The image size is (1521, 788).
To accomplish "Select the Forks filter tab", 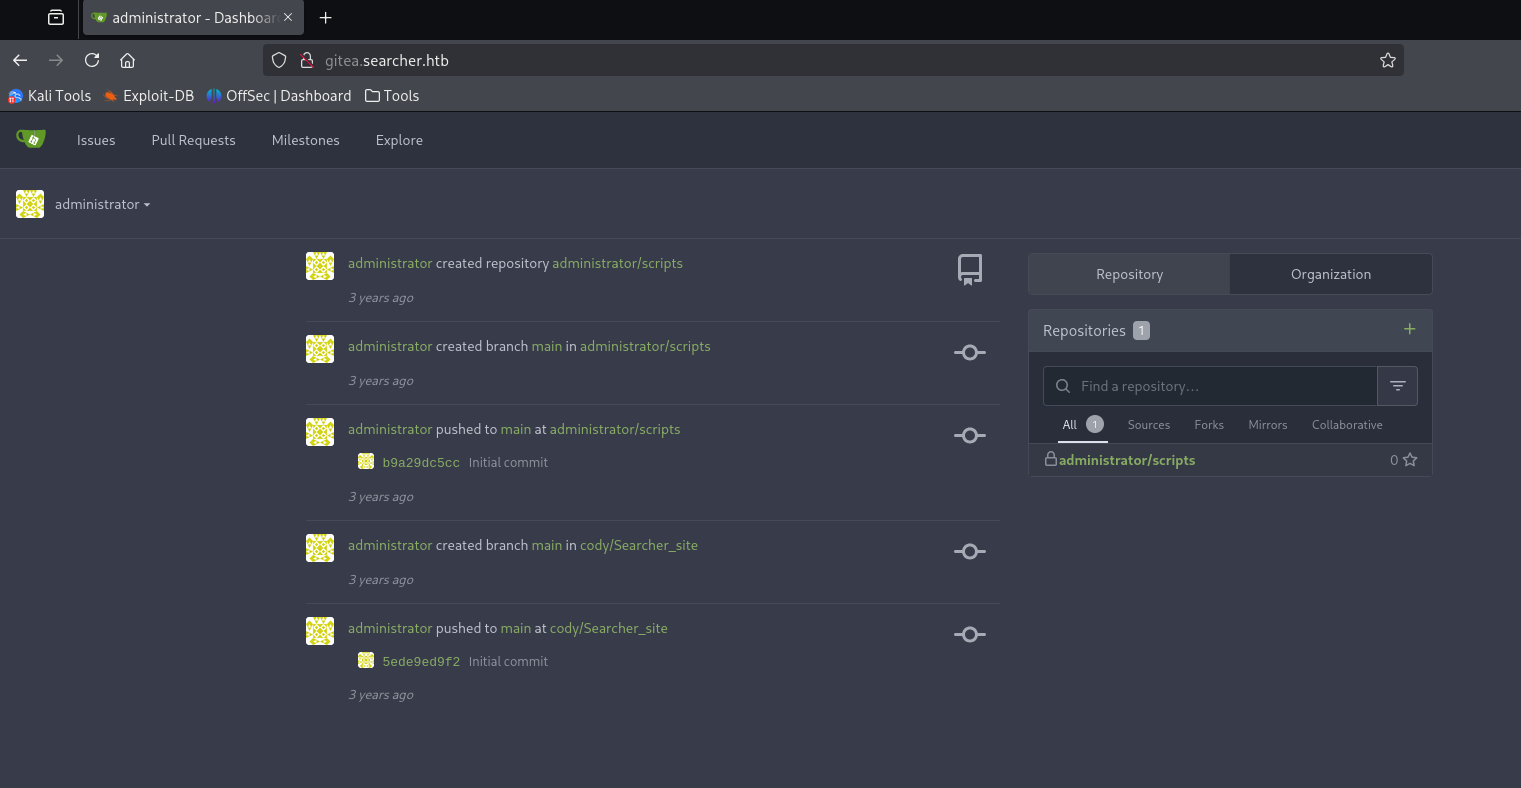I will (x=1208, y=425).
